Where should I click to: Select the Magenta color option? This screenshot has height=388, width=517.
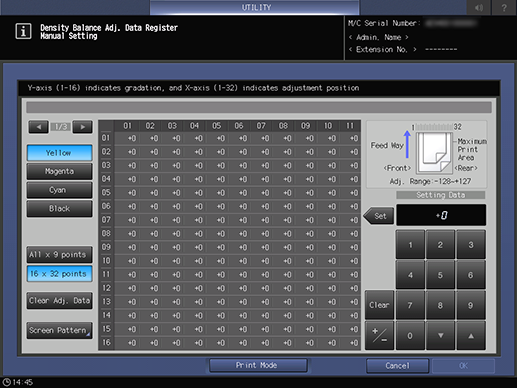[x=59, y=171]
